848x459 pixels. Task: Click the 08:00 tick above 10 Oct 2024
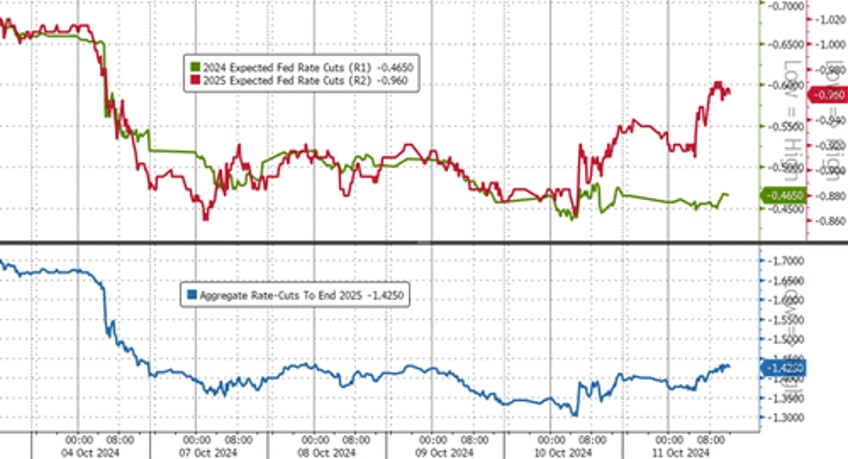point(592,440)
